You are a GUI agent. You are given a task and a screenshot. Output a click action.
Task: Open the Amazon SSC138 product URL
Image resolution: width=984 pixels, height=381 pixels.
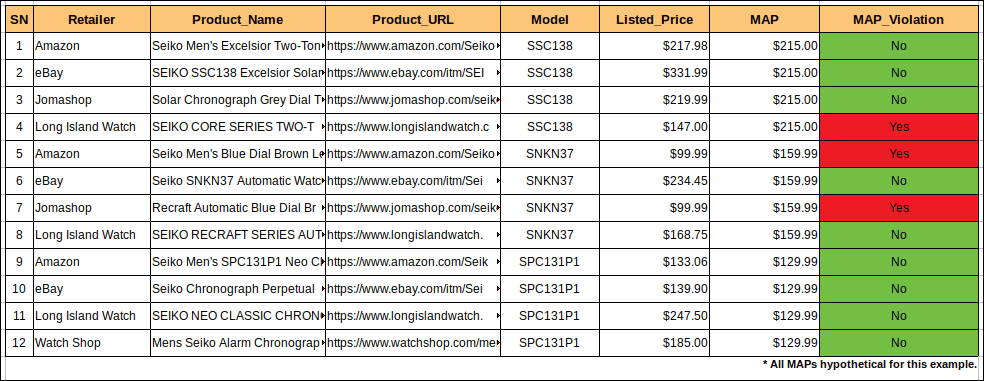(x=413, y=46)
